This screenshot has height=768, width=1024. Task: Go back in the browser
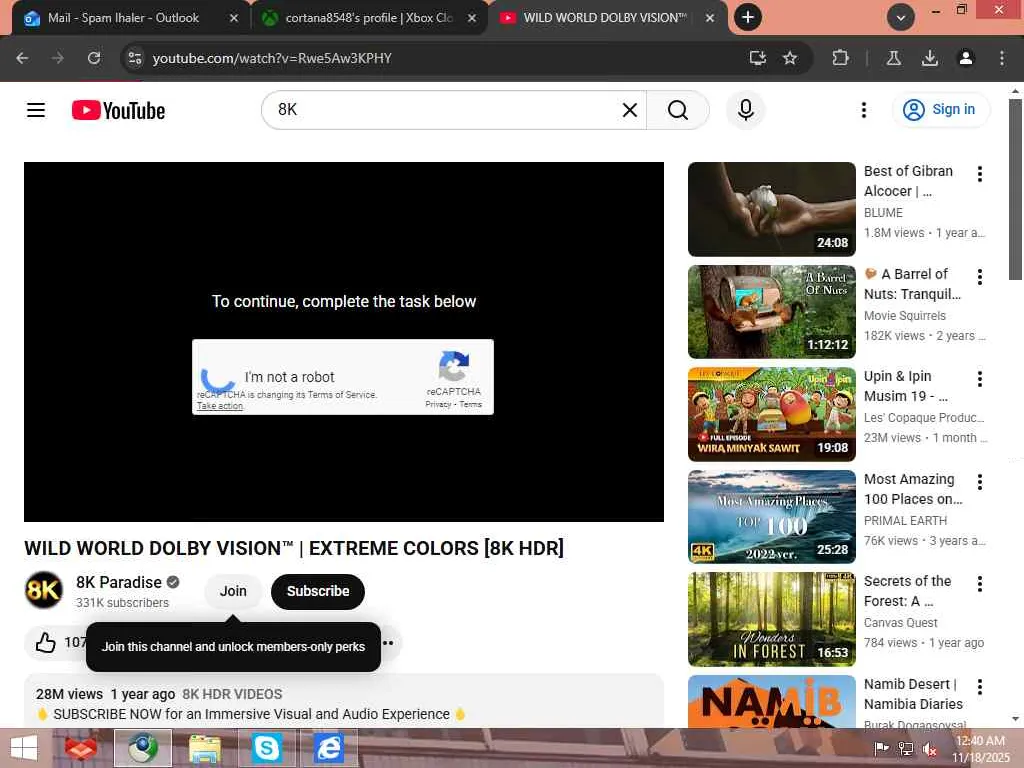pyautogui.click(x=22, y=58)
